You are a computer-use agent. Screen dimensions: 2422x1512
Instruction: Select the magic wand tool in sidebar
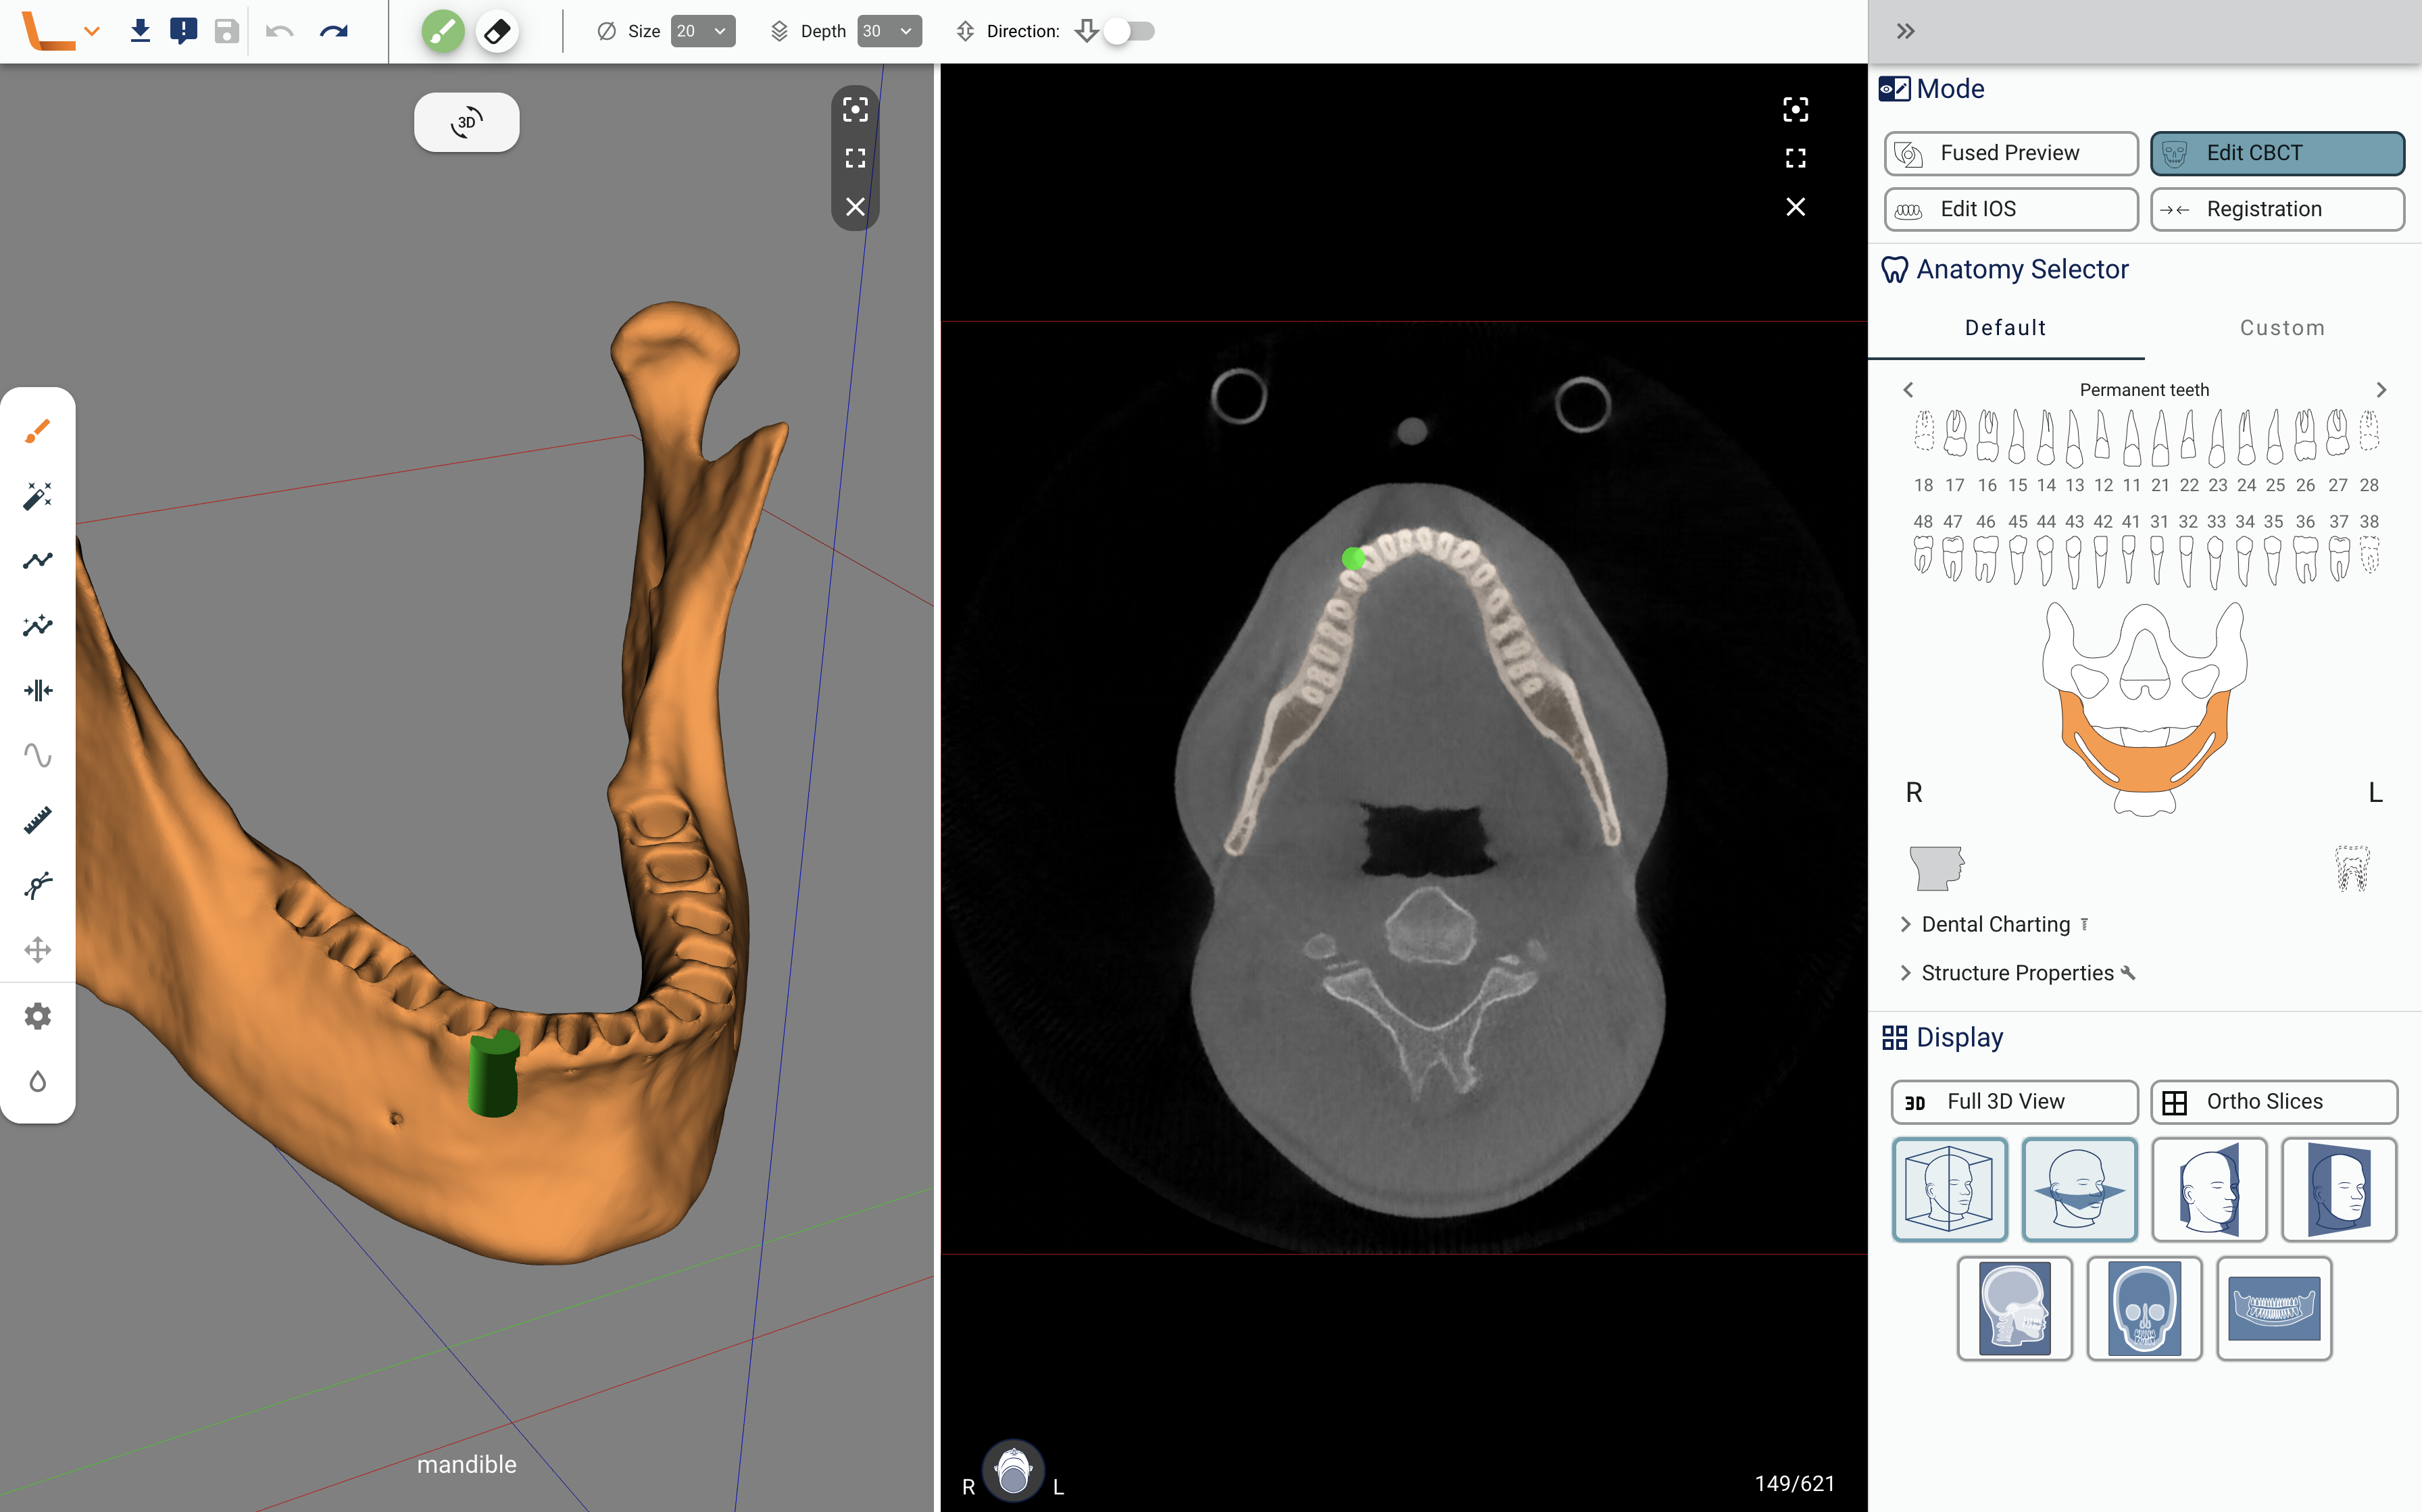click(38, 496)
